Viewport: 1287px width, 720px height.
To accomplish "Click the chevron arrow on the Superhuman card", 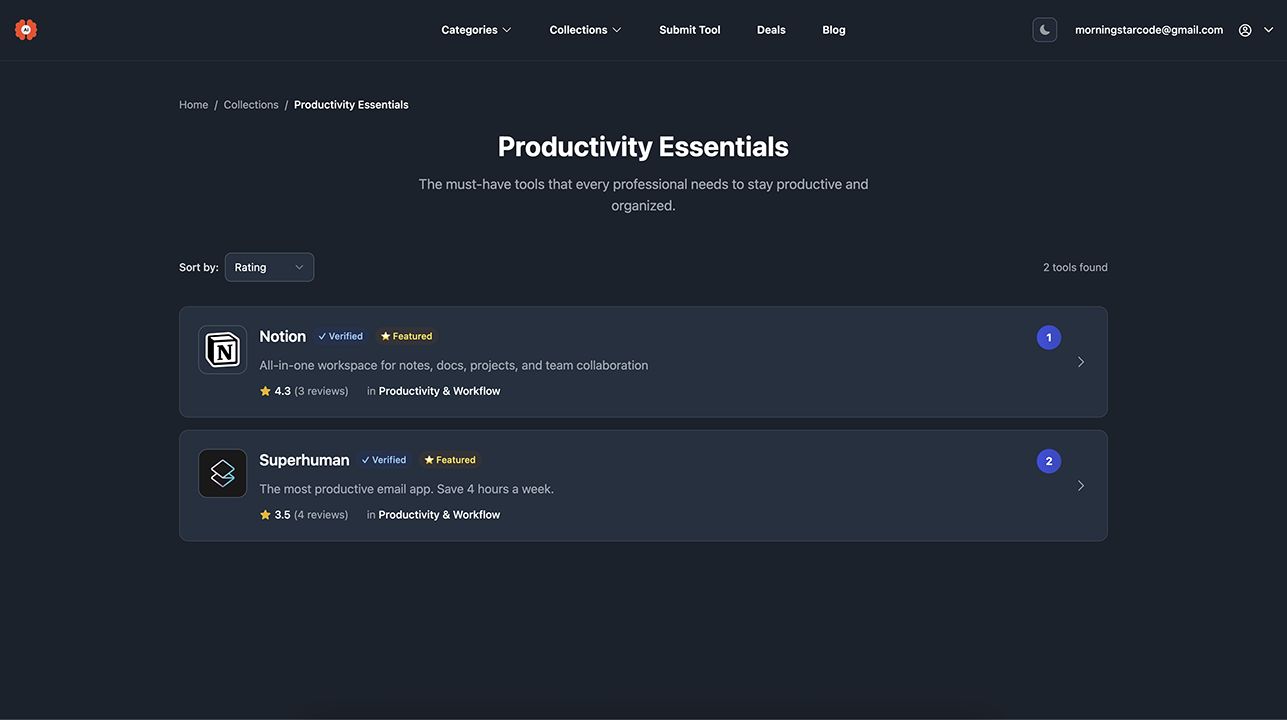I will pos(1081,486).
